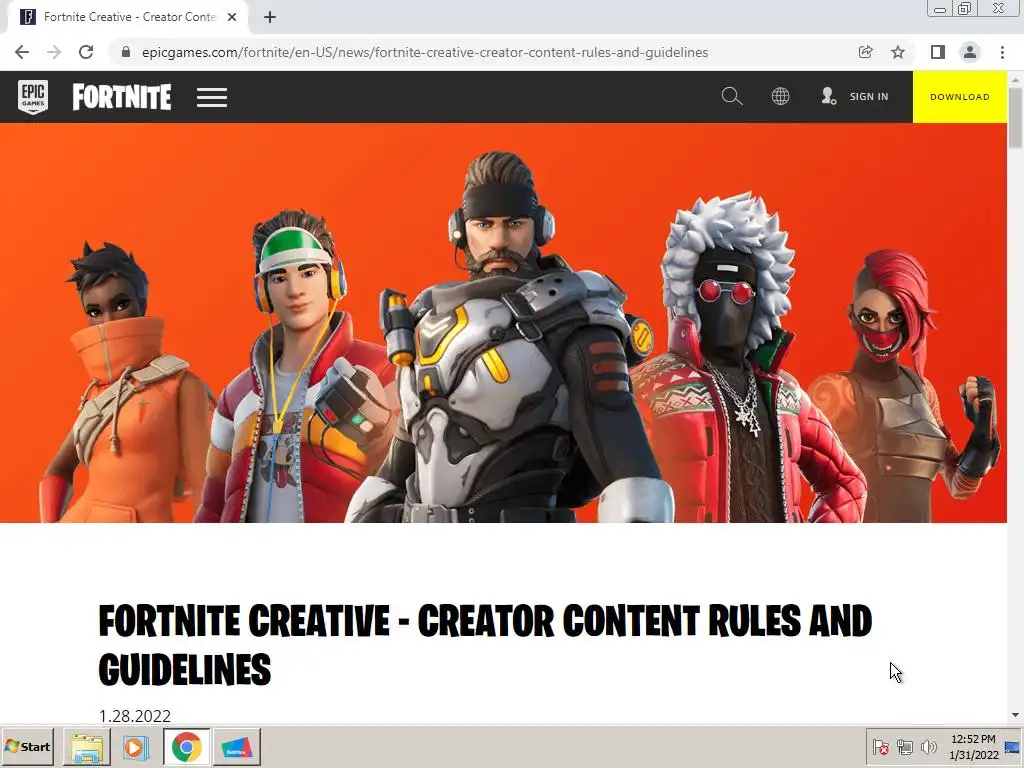
Task: Click the SIGN IN link
Action: pyautogui.click(x=869, y=97)
